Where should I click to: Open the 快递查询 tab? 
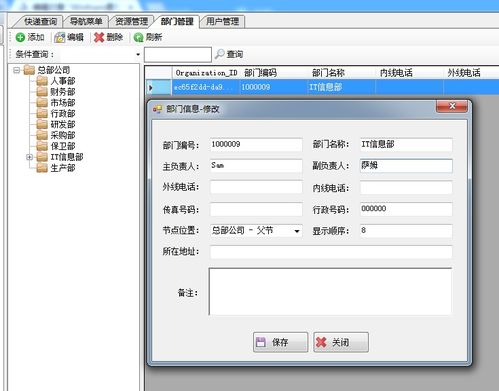coord(41,22)
